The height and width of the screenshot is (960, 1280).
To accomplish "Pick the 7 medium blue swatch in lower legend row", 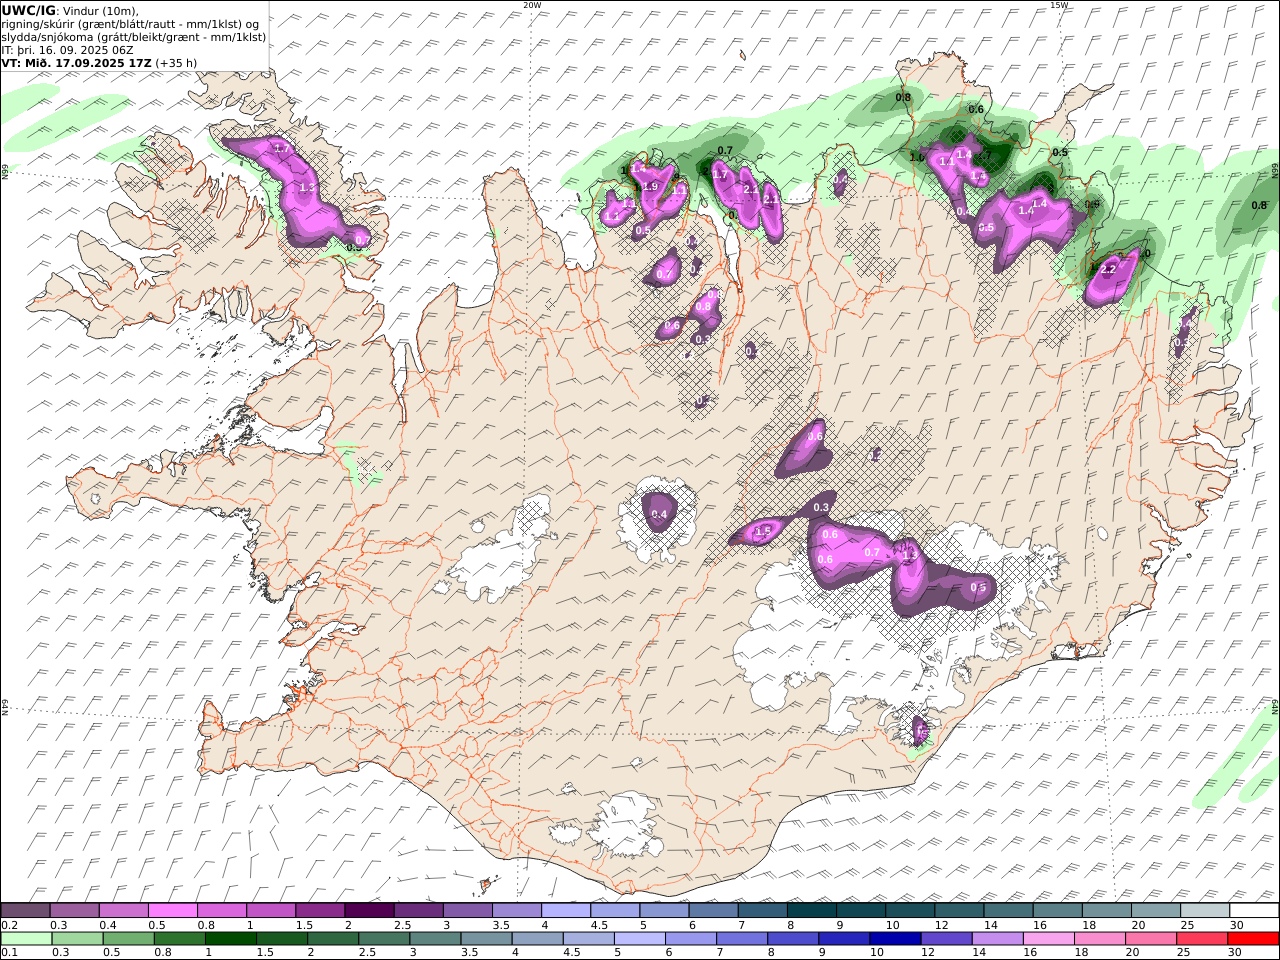I will tap(742, 939).
